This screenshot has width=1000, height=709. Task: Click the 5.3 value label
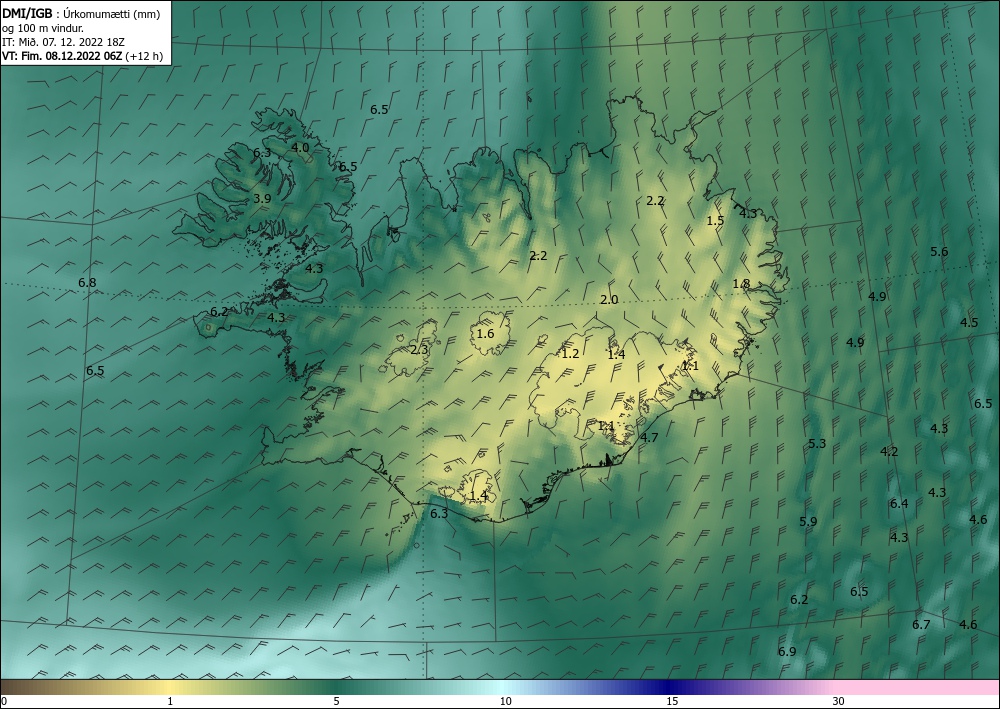tap(817, 443)
